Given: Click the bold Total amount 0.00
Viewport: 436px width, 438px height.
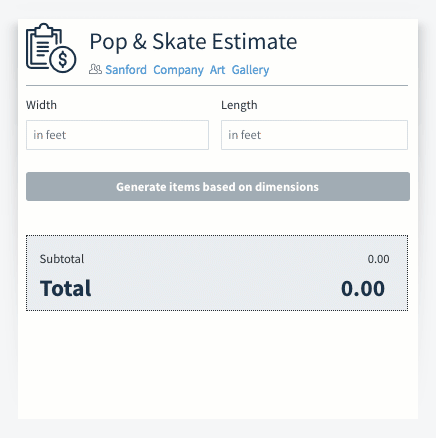Looking at the screenshot, I should coord(363,289).
